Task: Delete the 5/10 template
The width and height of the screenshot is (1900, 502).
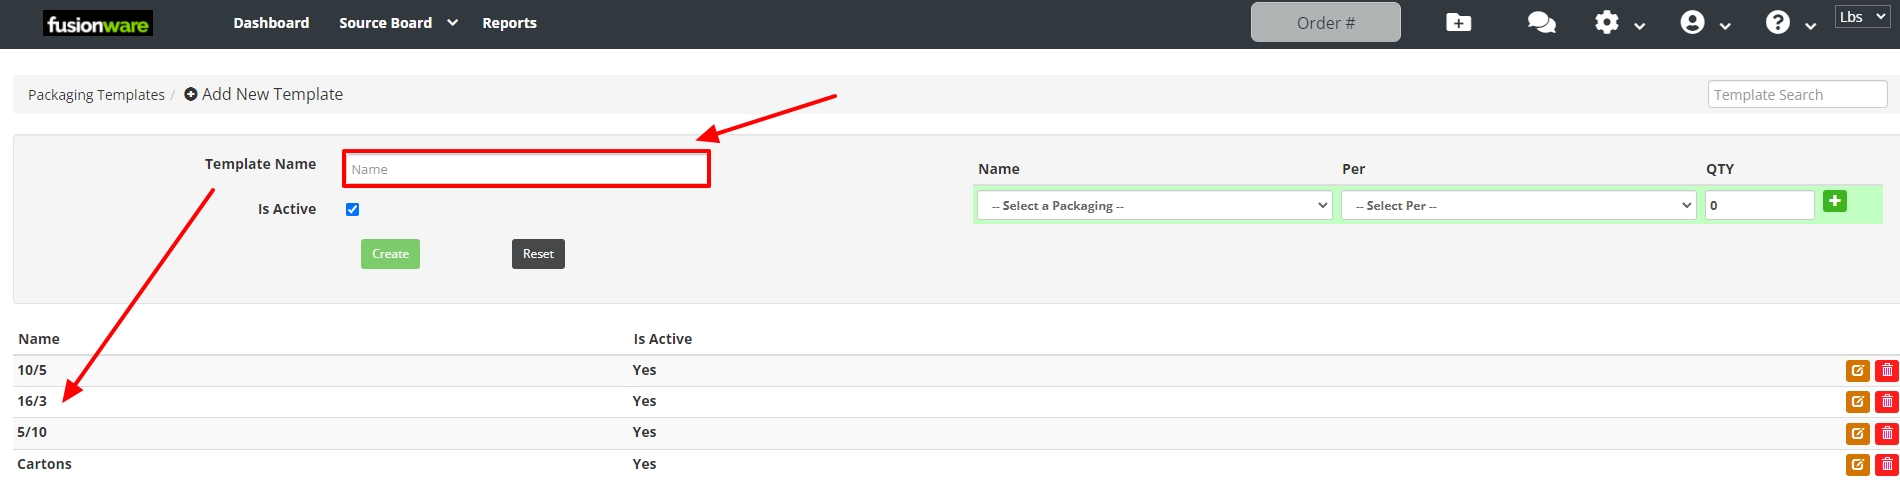Action: tap(1886, 433)
